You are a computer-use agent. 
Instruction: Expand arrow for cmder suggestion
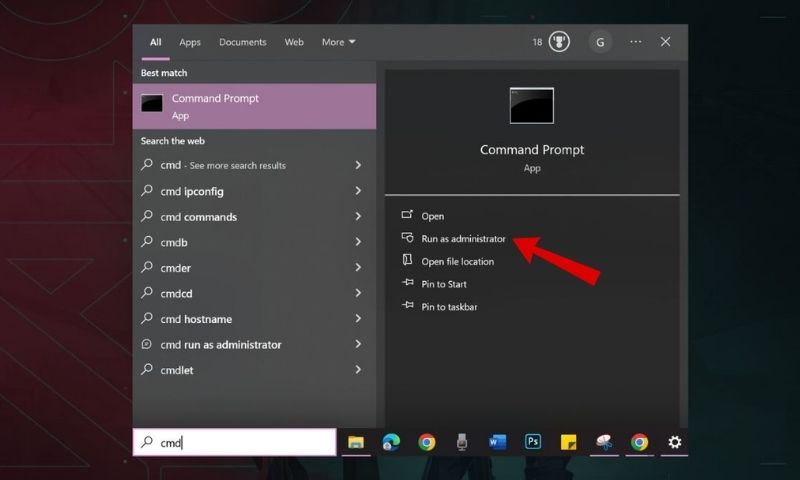pos(358,267)
